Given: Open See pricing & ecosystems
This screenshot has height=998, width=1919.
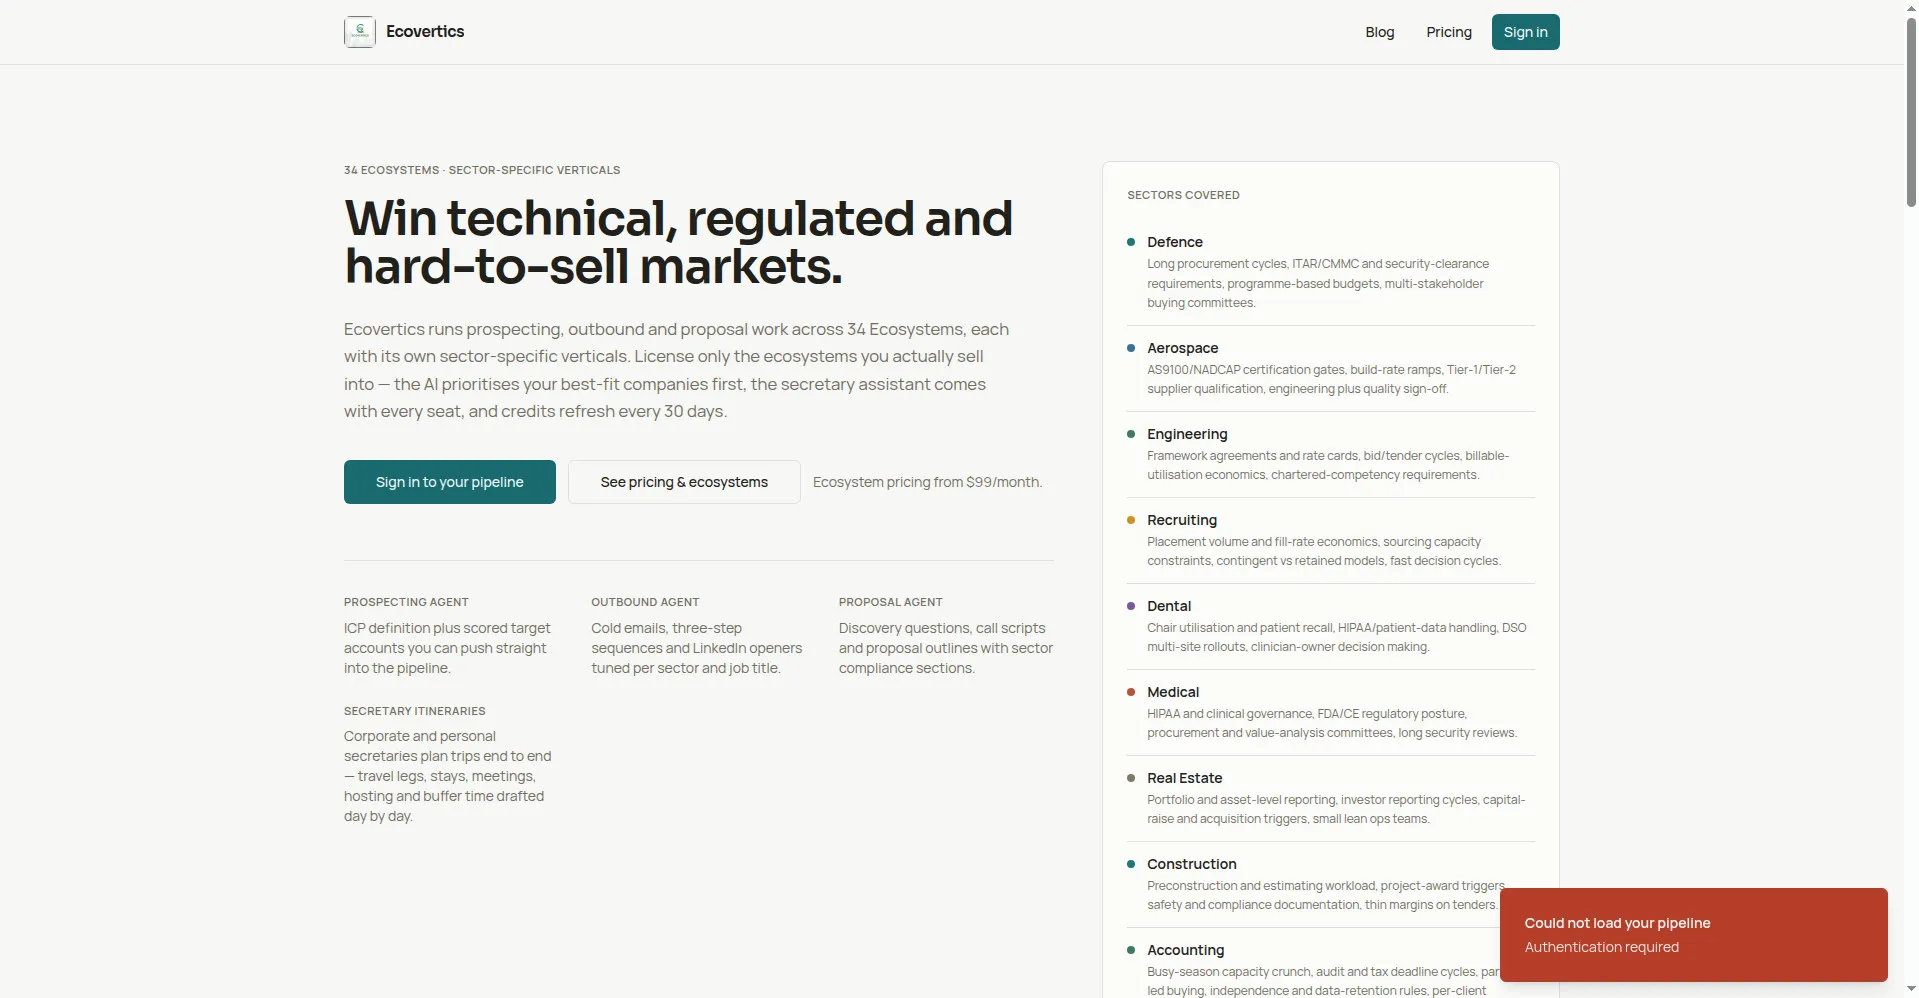Looking at the screenshot, I should tap(684, 482).
